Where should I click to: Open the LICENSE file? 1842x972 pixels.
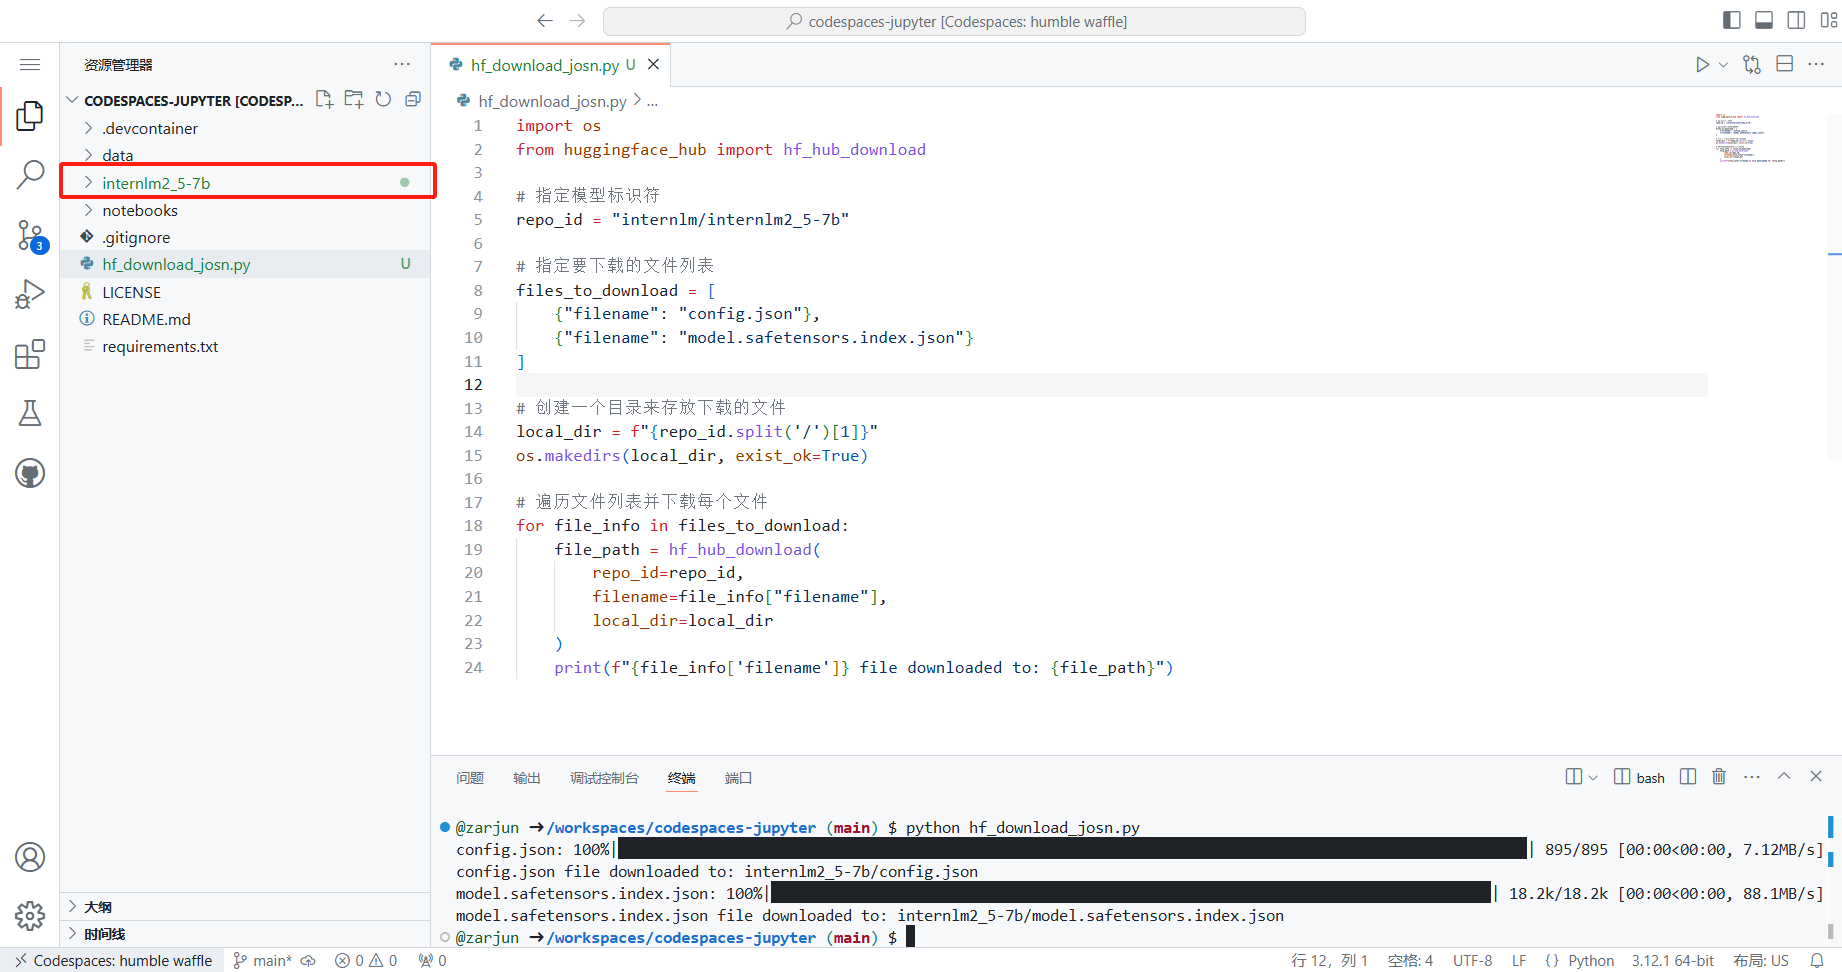tap(245, 292)
